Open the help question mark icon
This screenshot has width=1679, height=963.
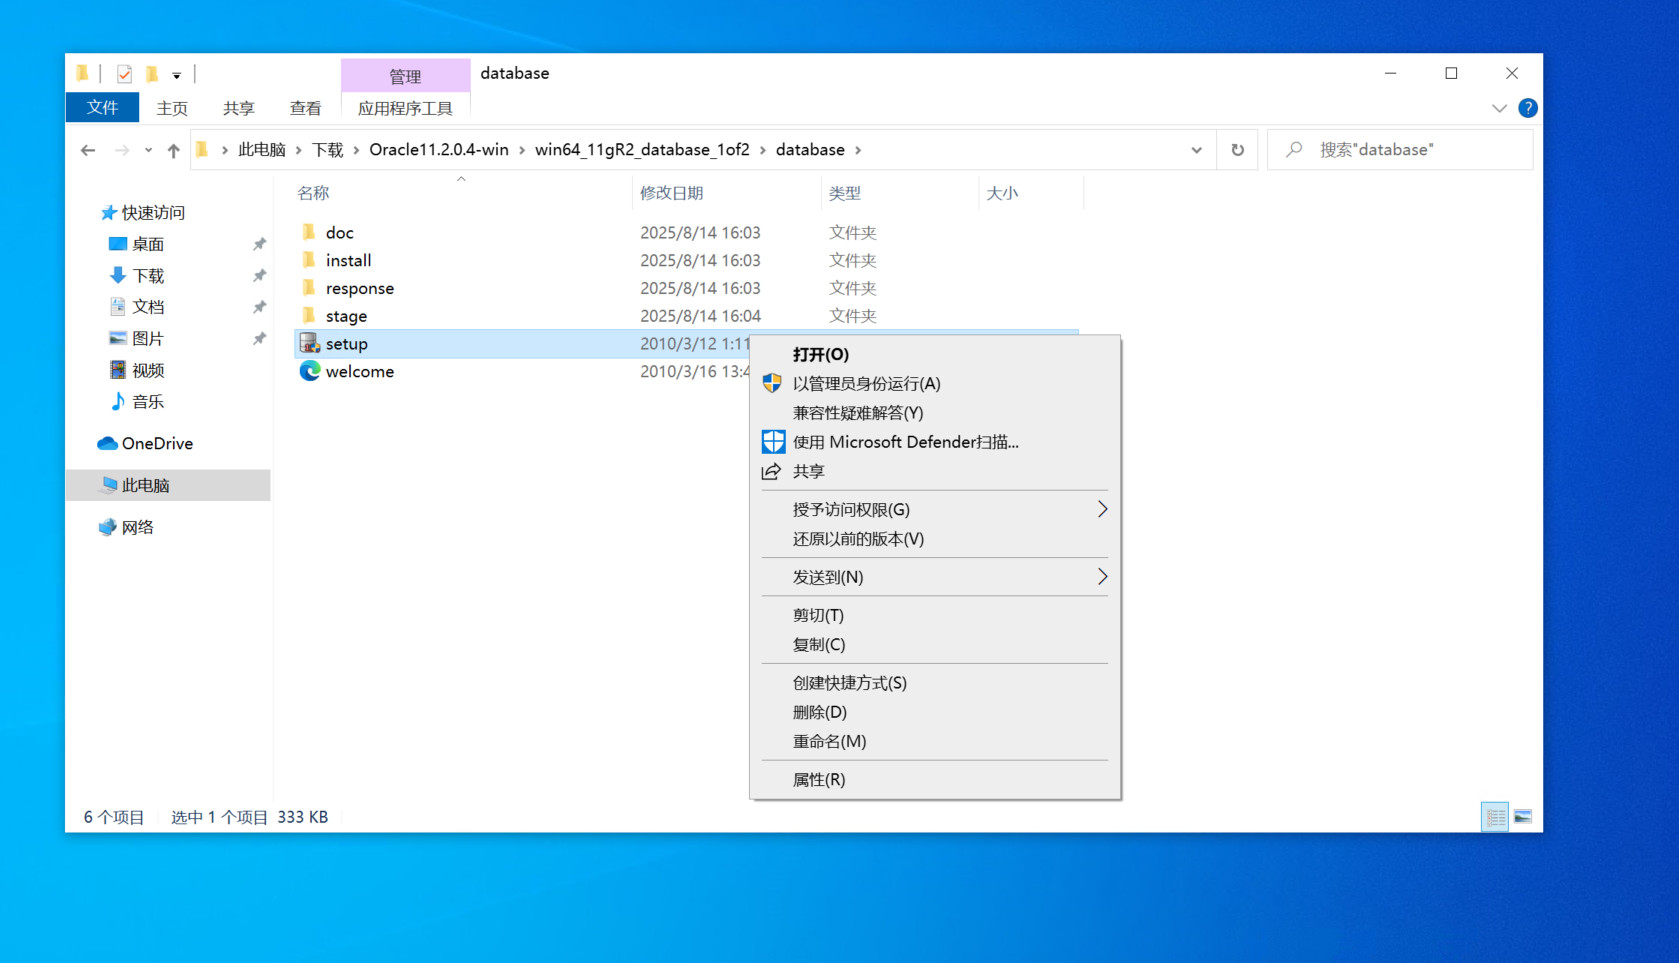coord(1527,108)
